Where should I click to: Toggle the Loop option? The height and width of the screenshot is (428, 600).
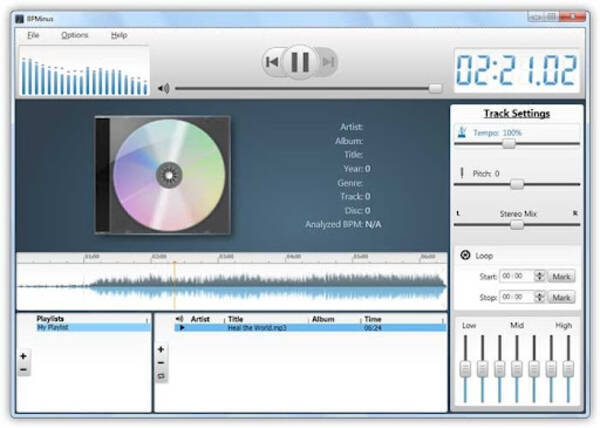(x=465, y=256)
